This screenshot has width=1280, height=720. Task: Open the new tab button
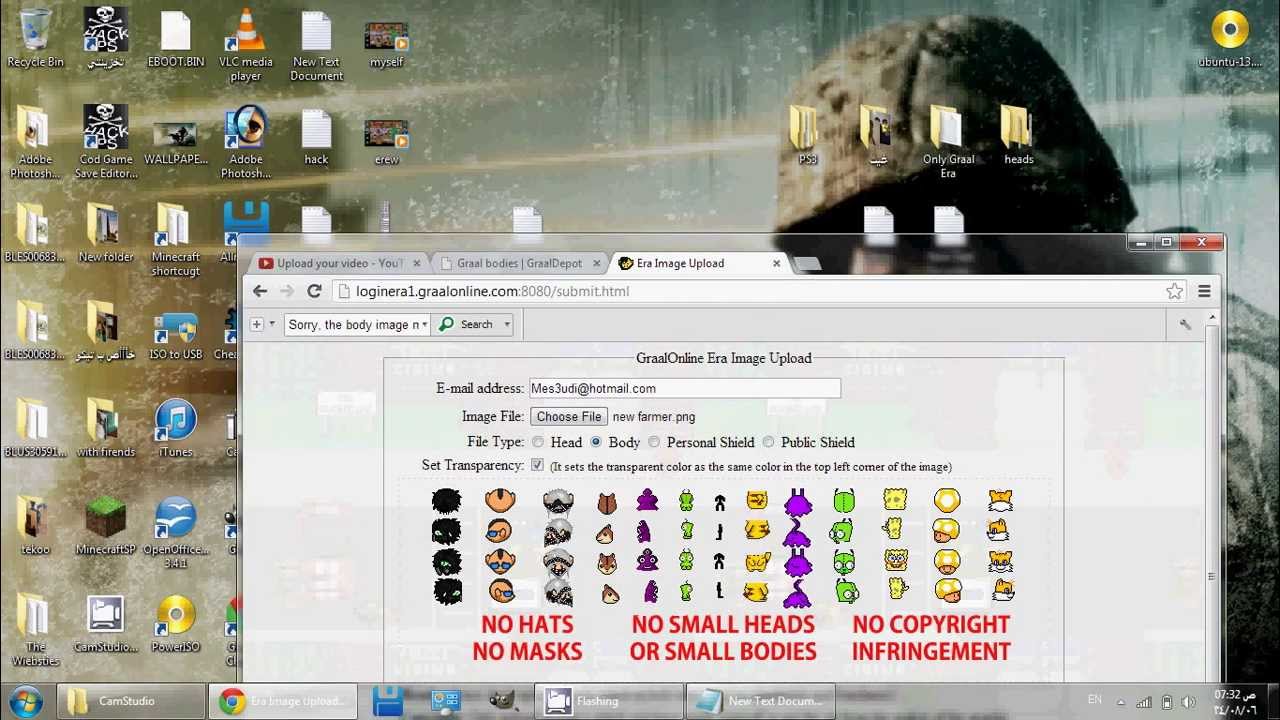(x=808, y=263)
